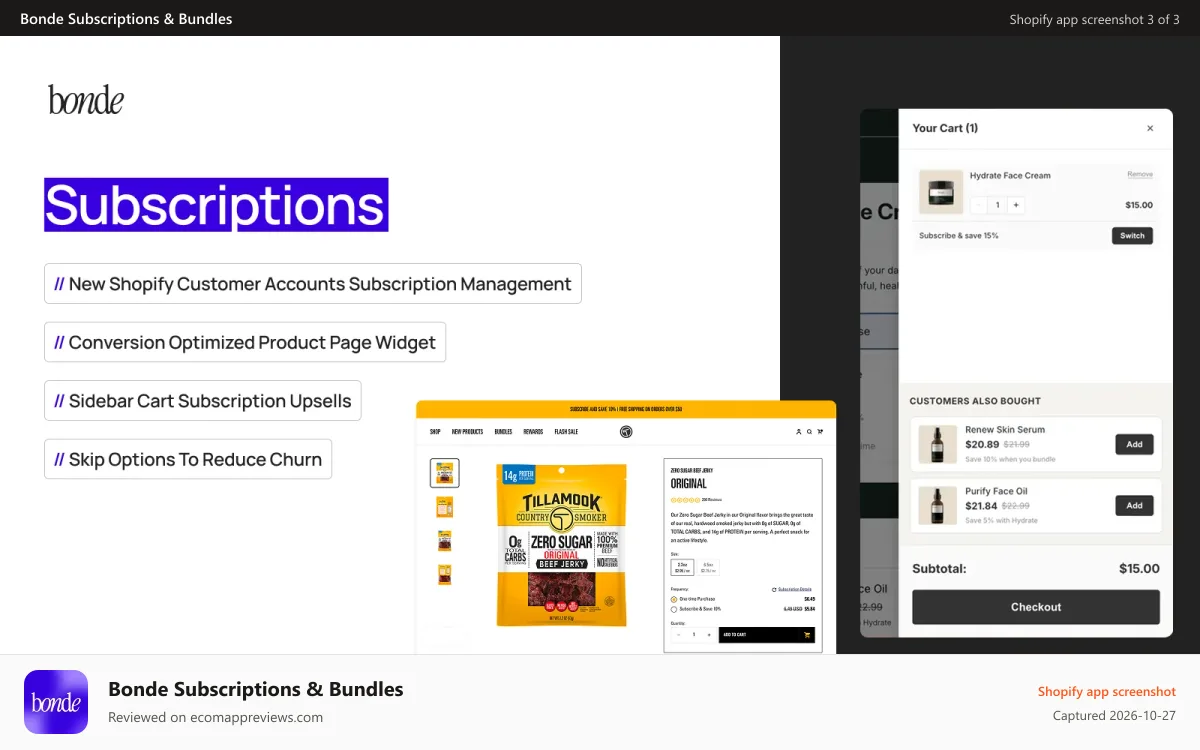Click the refresh icon beside Subscription Details
1200x750 pixels.
(x=774, y=590)
